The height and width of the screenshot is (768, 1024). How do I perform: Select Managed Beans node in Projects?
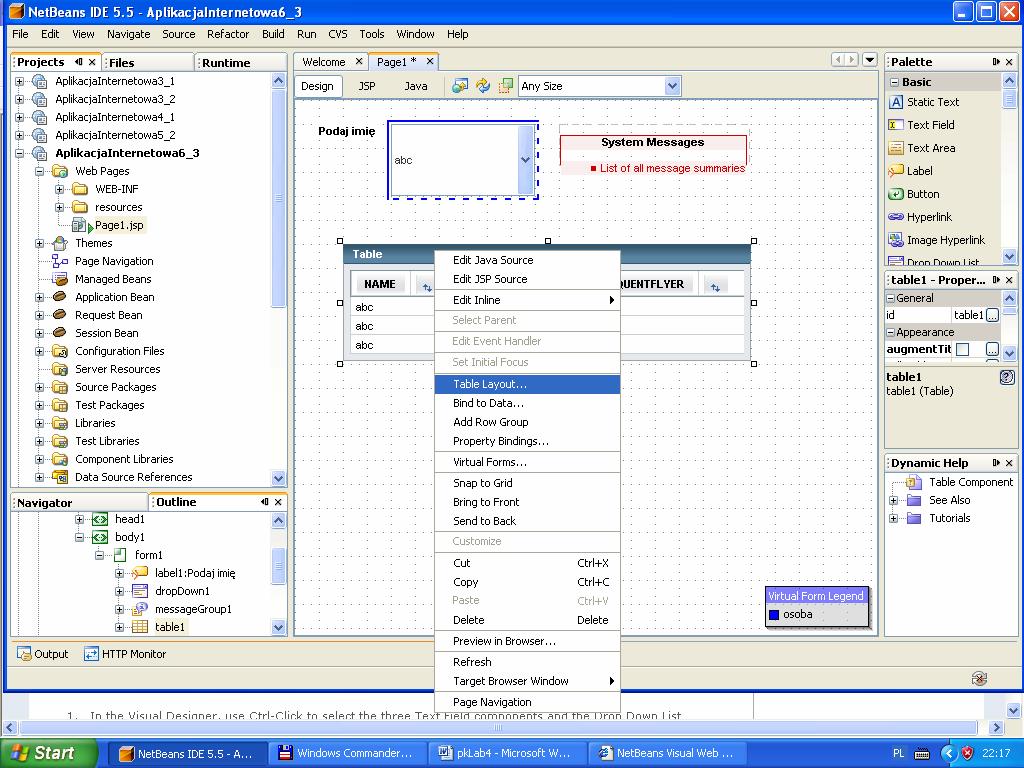(x=112, y=279)
